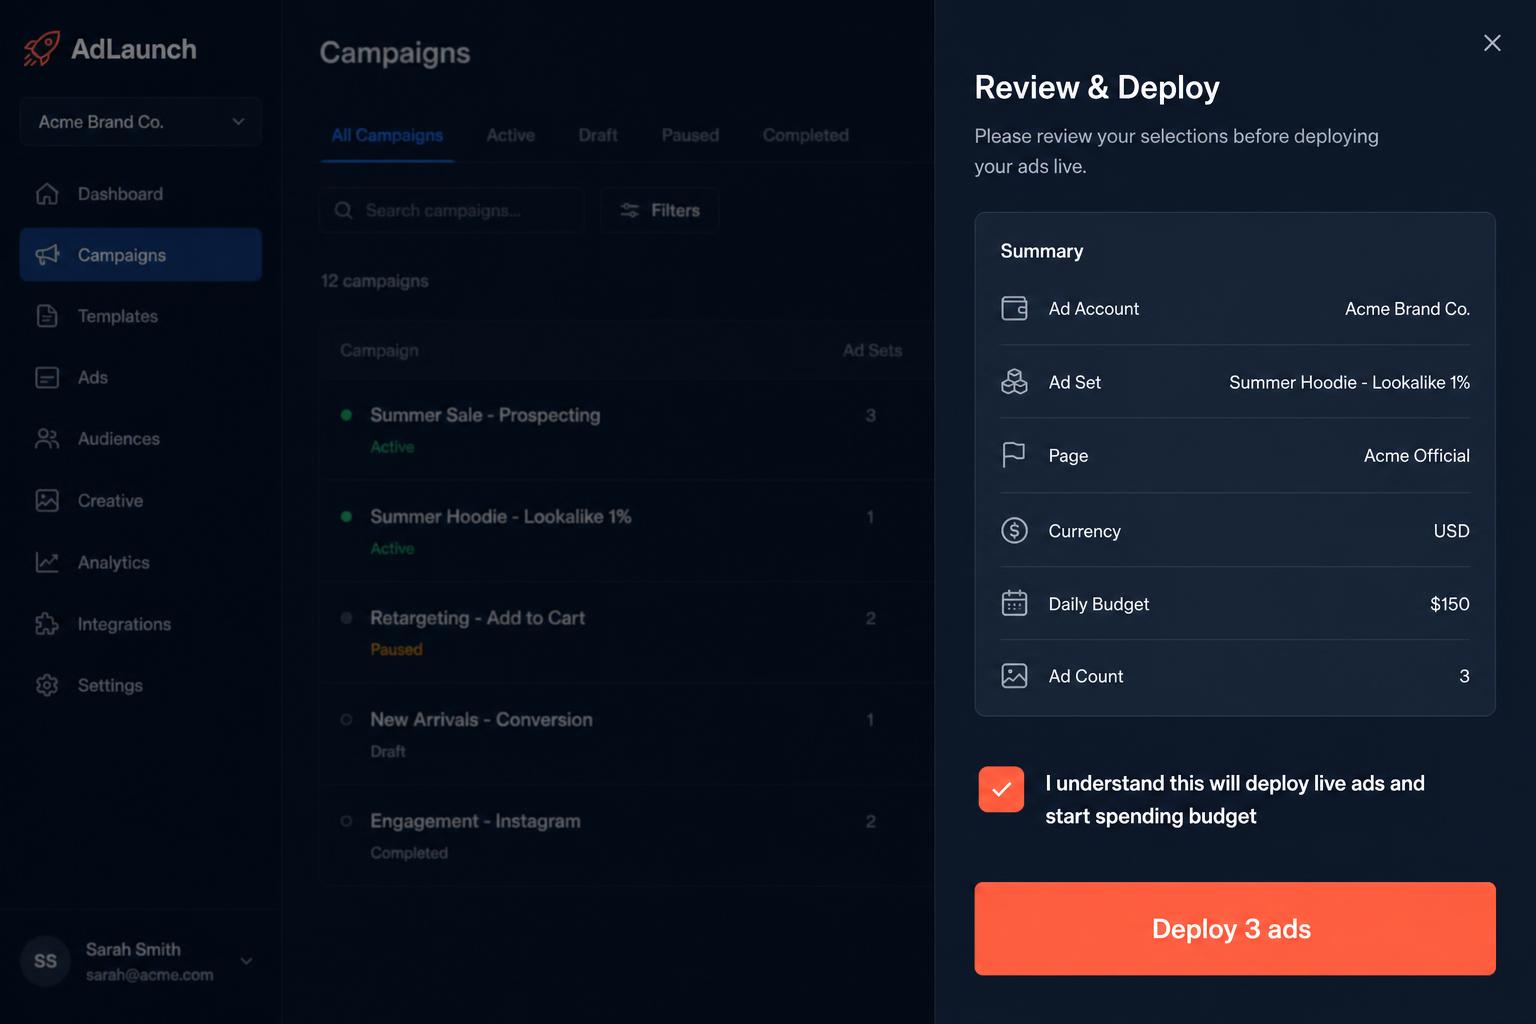The height and width of the screenshot is (1024, 1536).
Task: Switch to the Active tab
Action: pyautogui.click(x=510, y=135)
